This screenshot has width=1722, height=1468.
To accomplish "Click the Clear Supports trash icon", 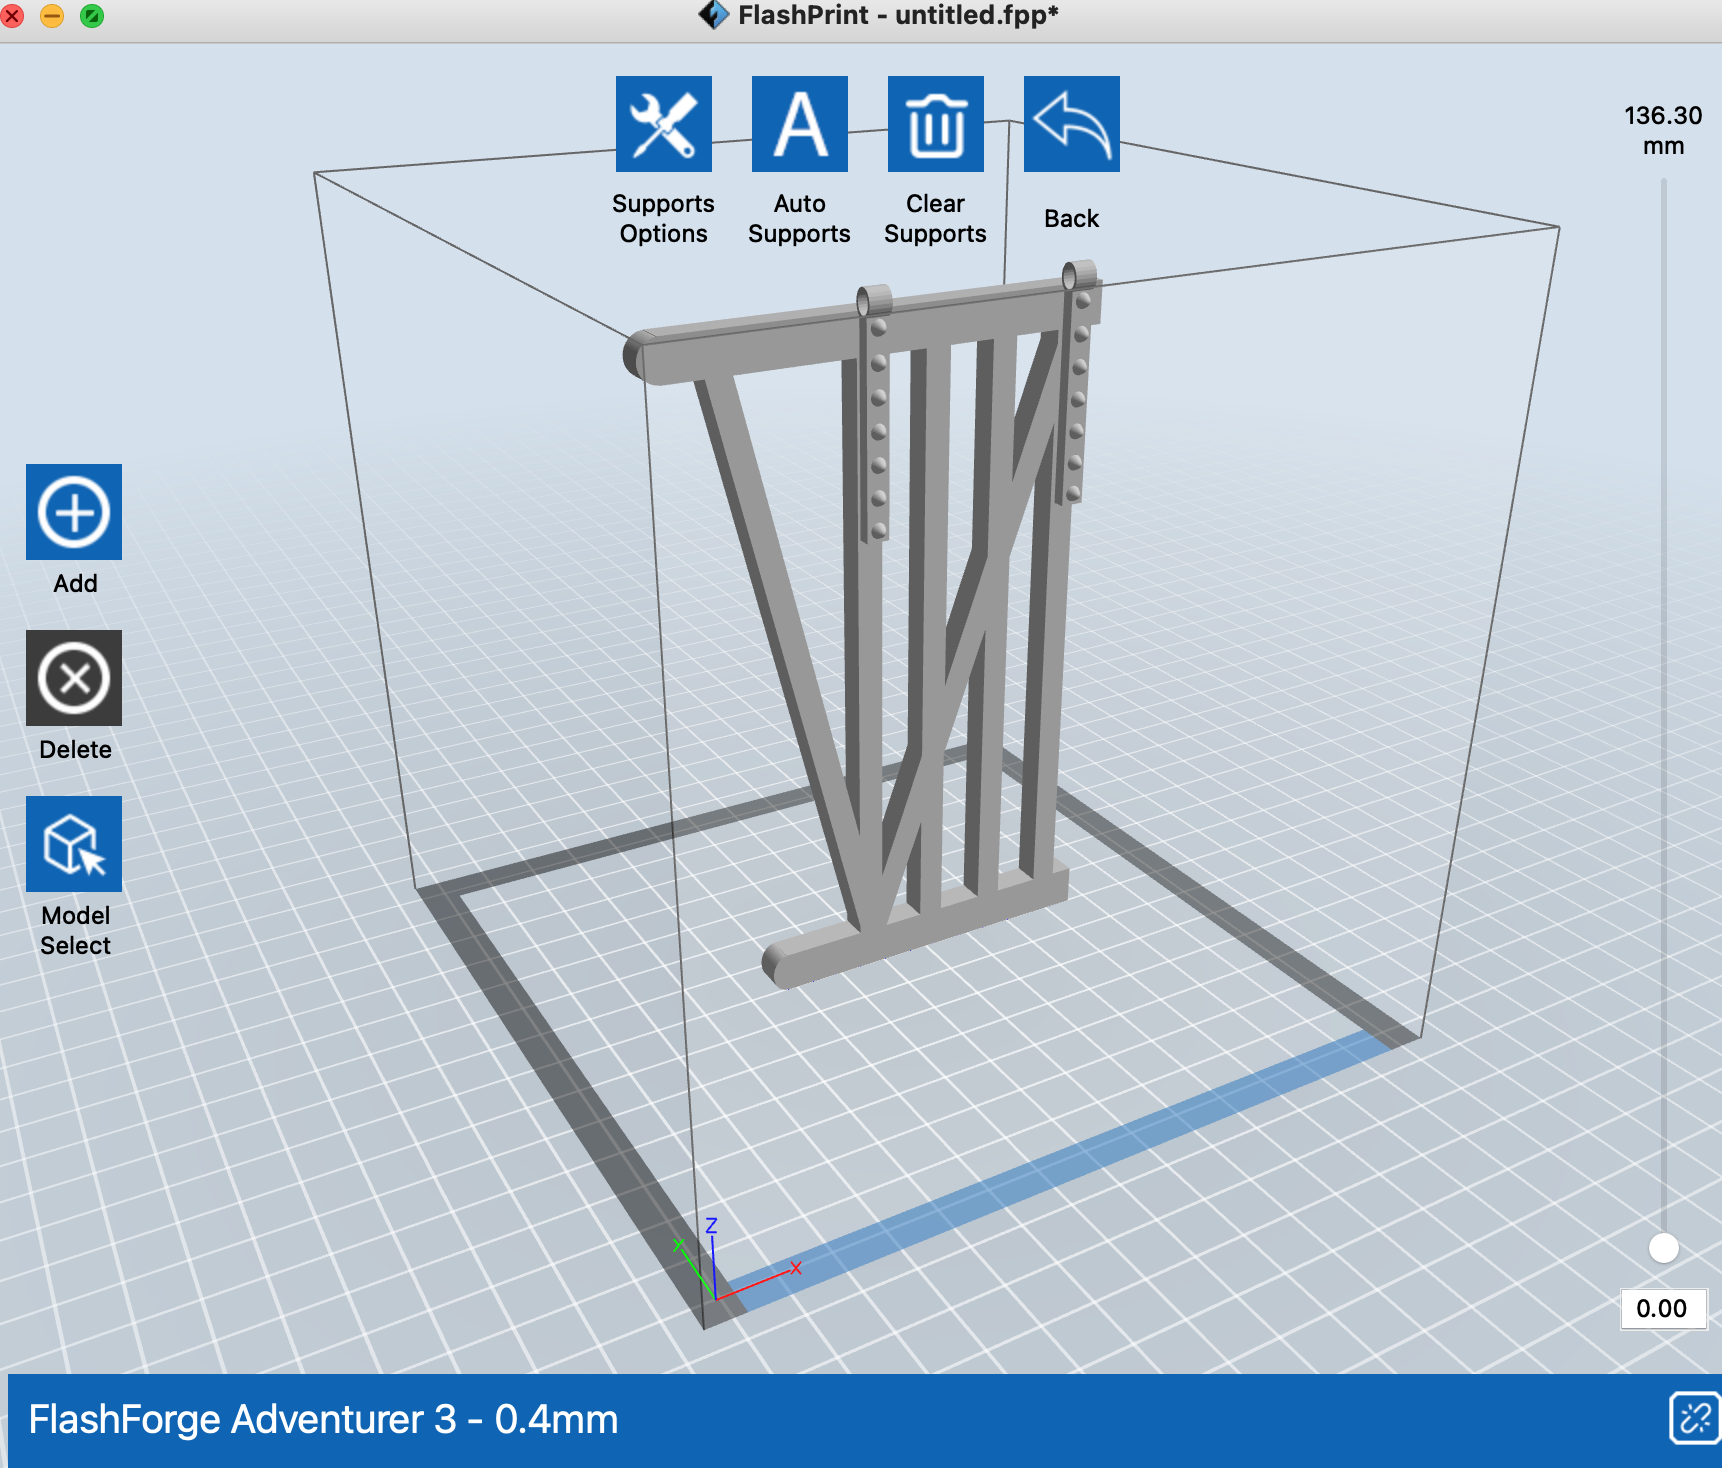I will coord(935,124).
